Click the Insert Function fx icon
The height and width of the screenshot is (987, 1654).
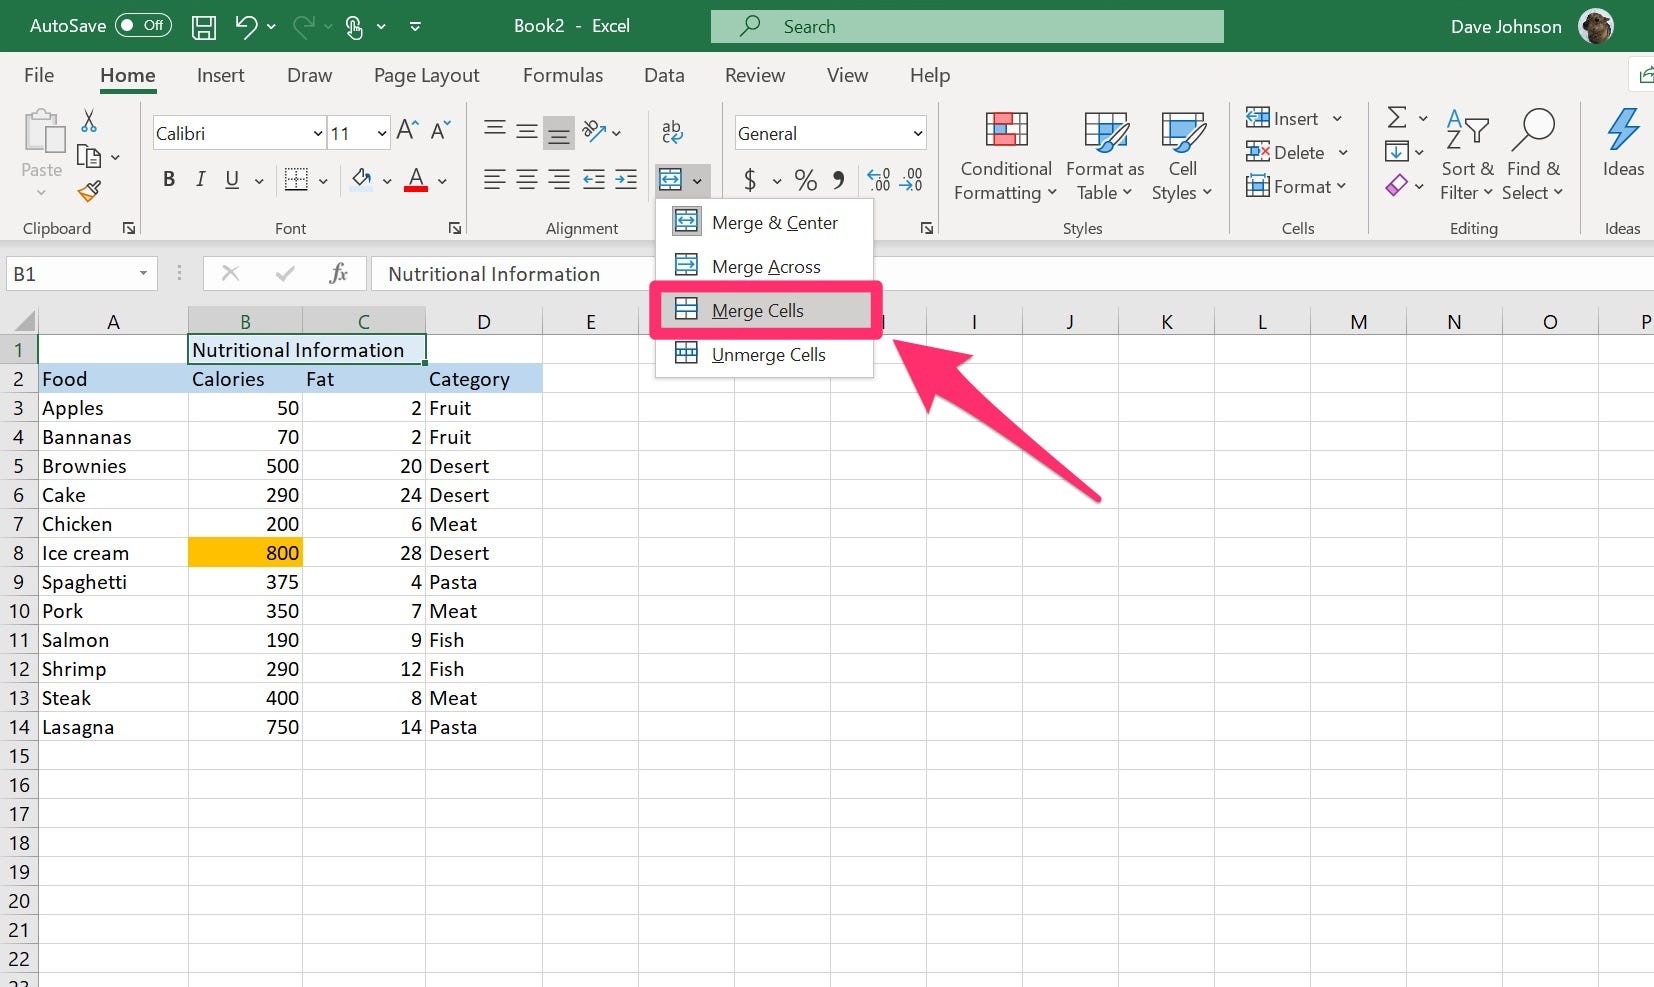pyautogui.click(x=338, y=273)
